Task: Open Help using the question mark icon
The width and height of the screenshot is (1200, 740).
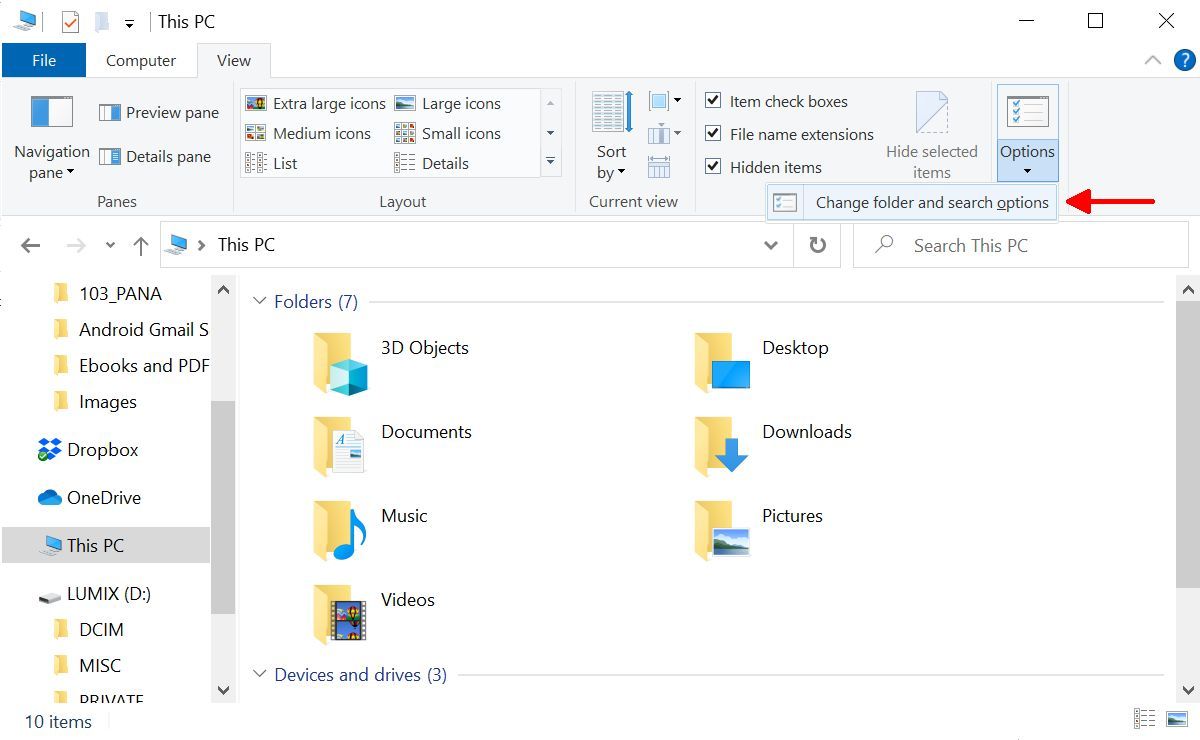Action: 1188,60
